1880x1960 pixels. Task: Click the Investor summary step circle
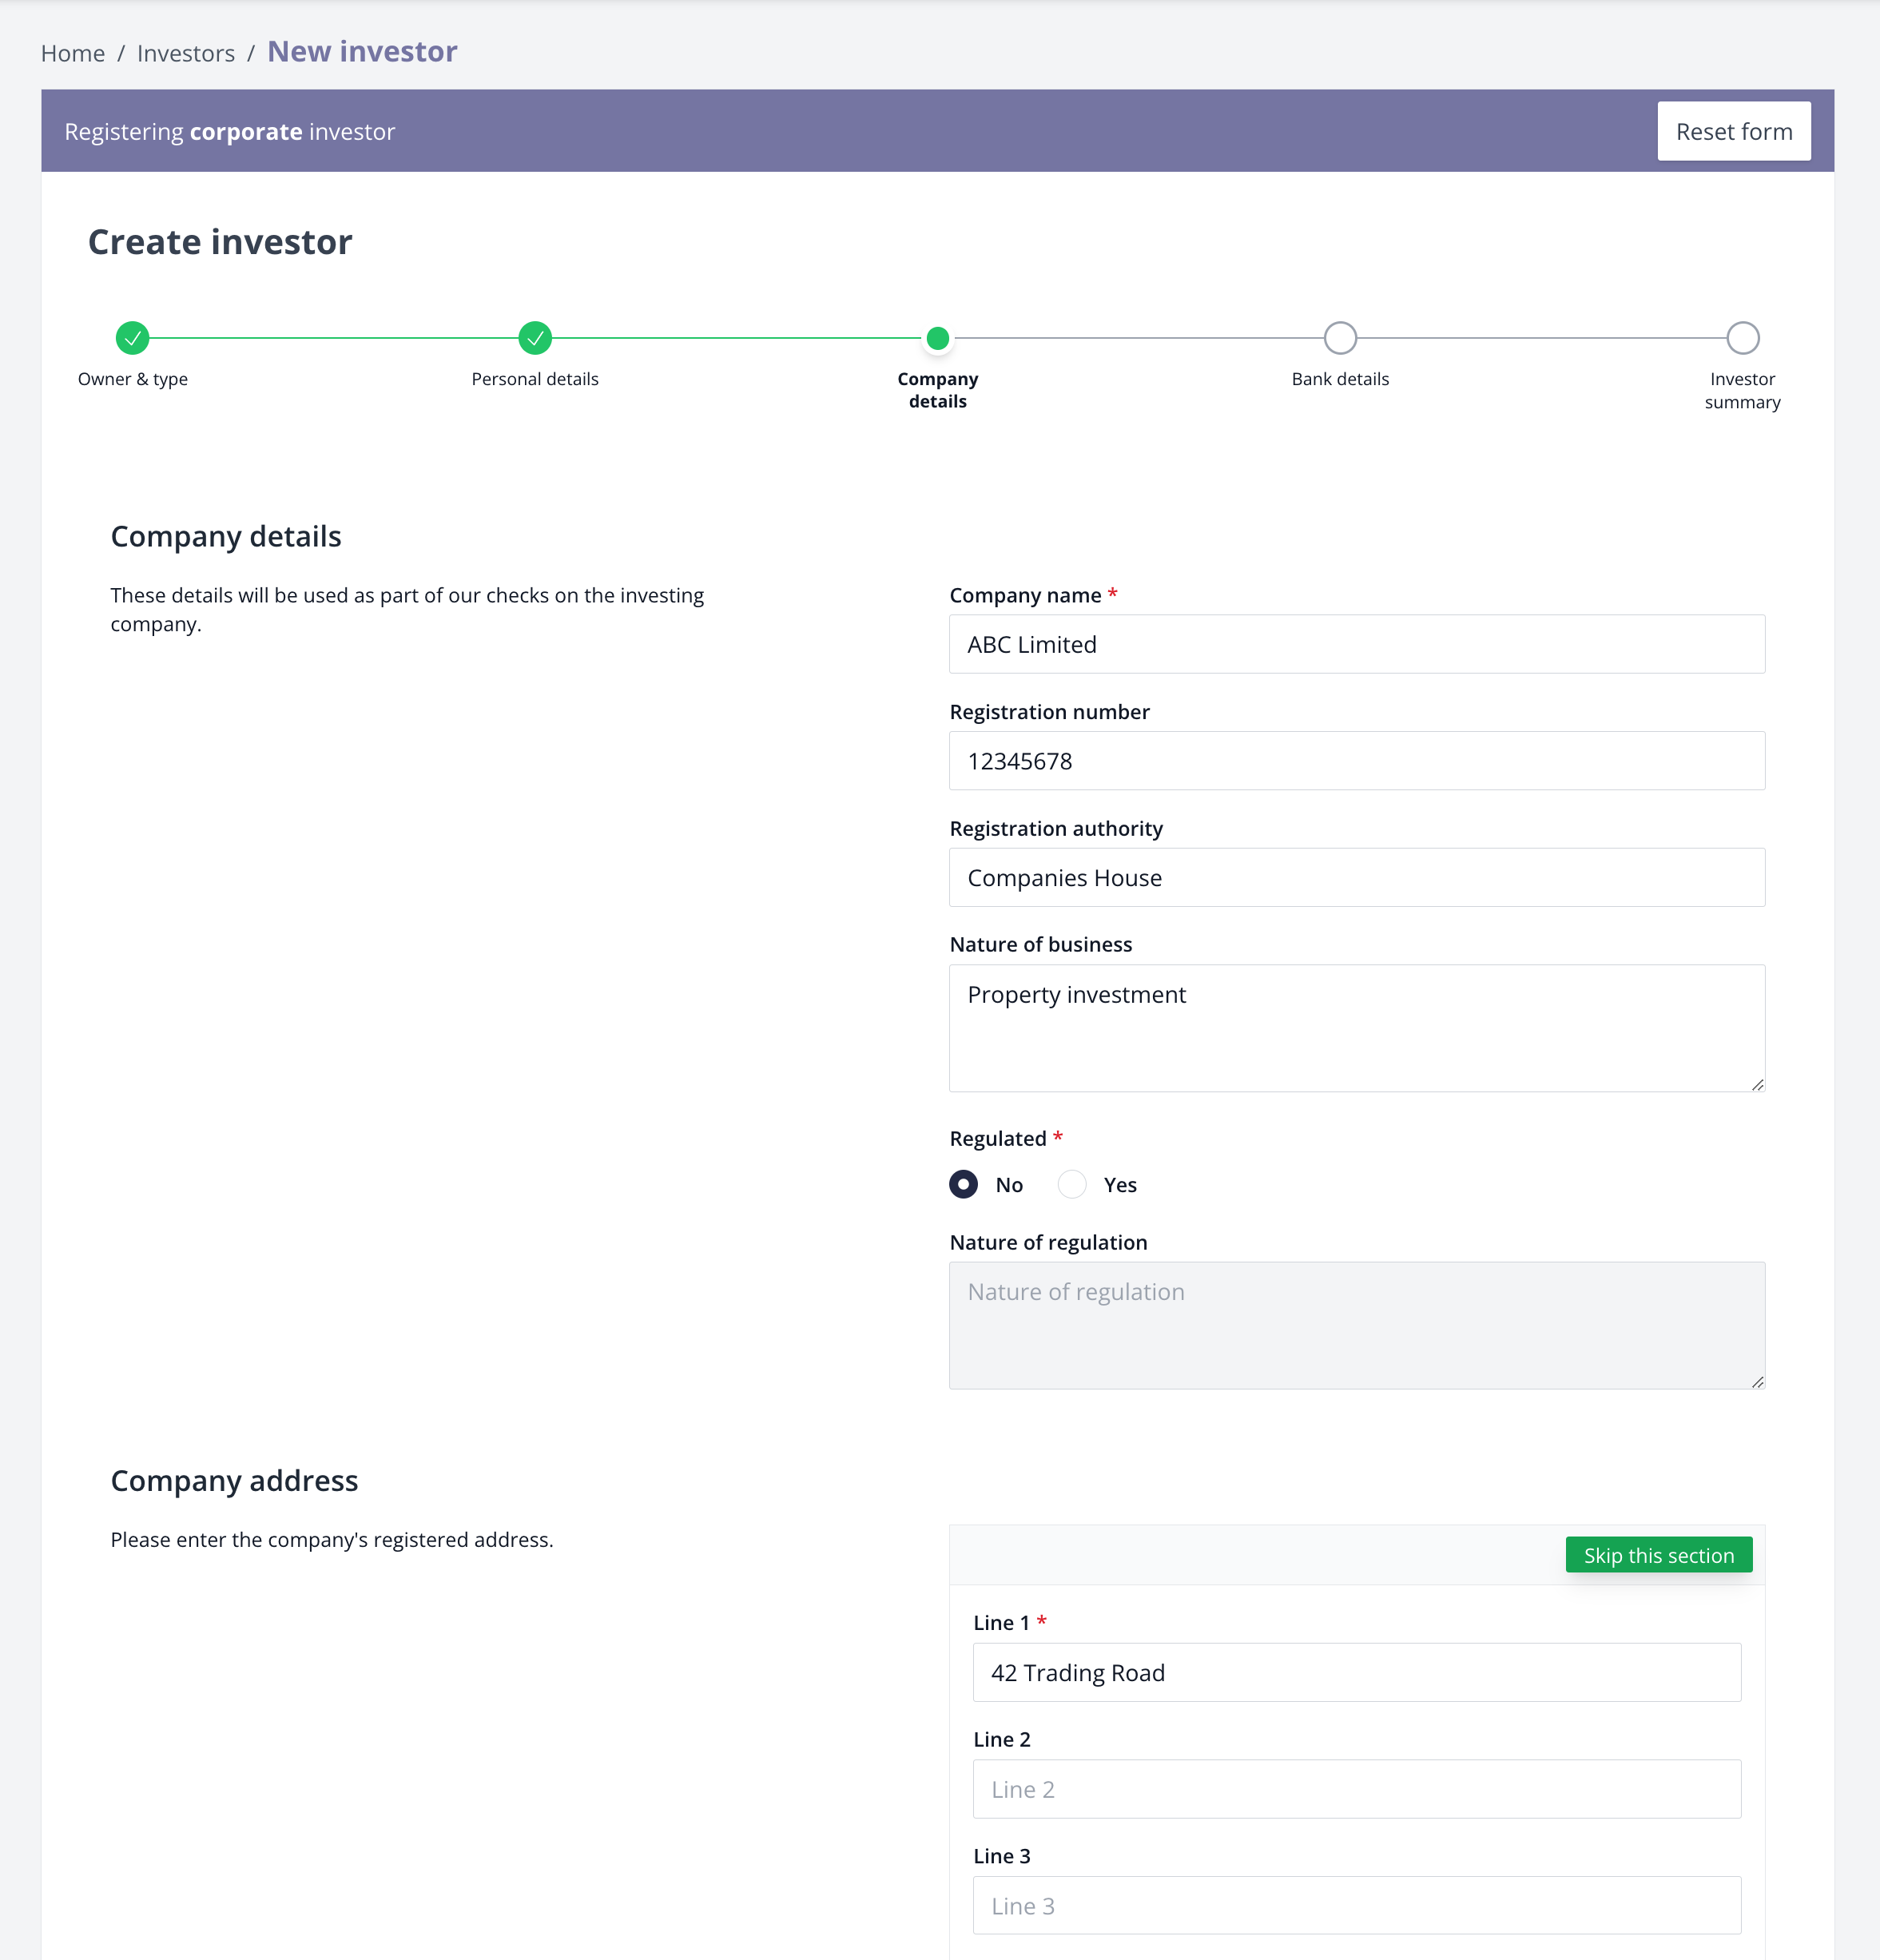click(x=1743, y=338)
